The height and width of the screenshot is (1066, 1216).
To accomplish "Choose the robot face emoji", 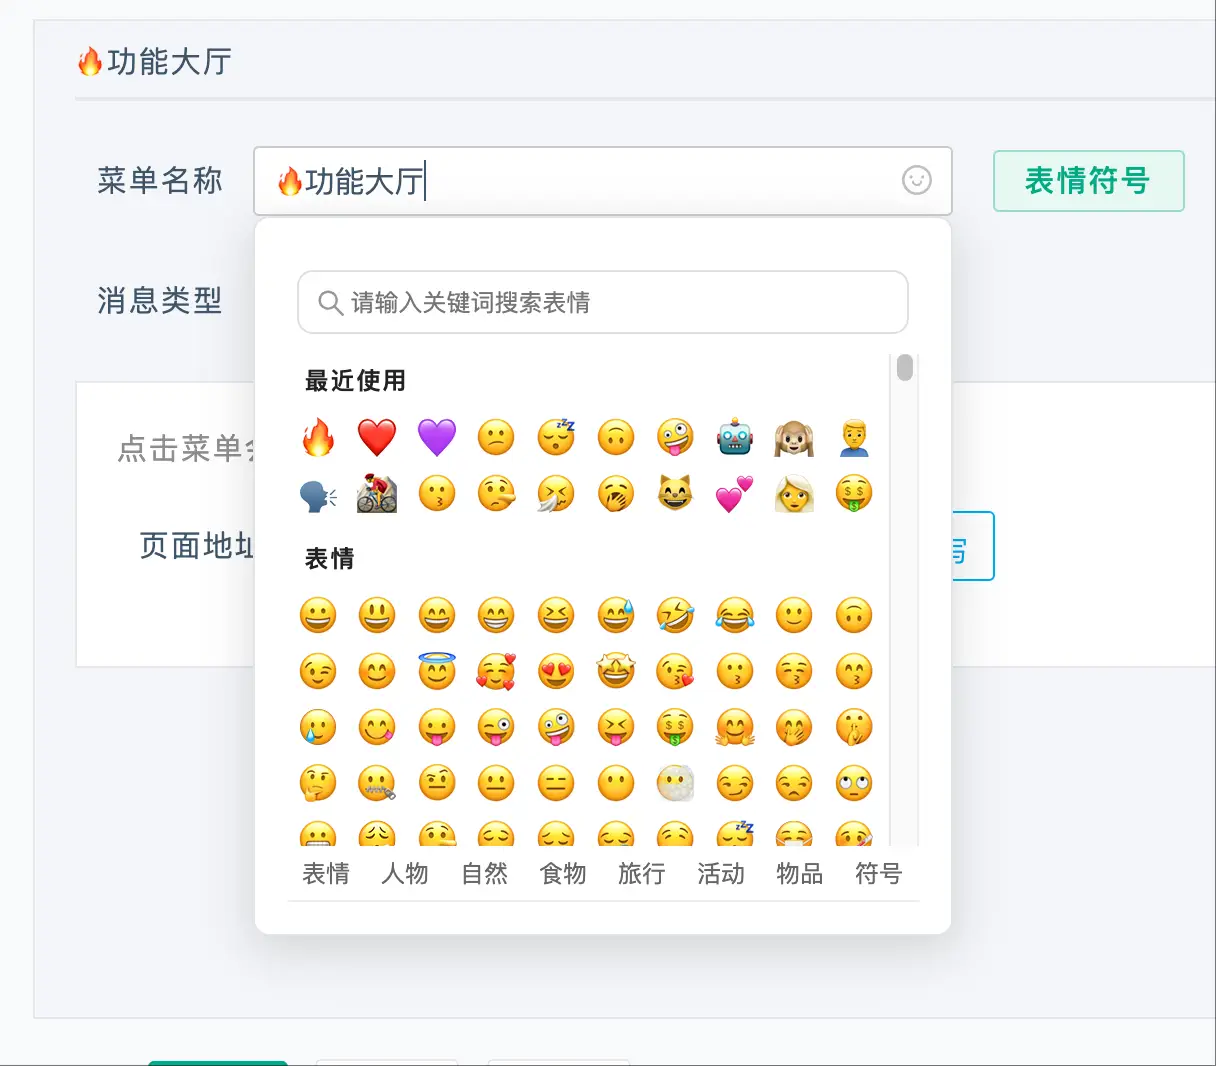I will coord(734,438).
